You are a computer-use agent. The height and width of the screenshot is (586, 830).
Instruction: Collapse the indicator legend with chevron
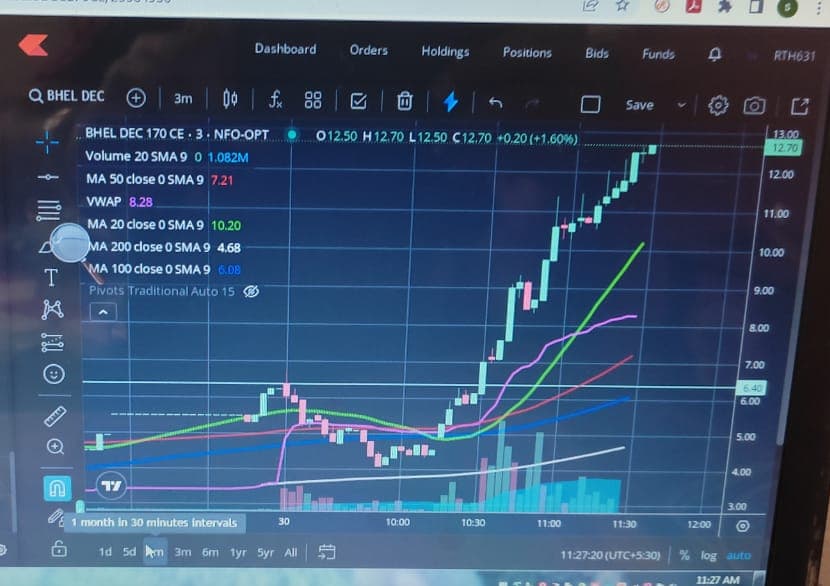103,312
